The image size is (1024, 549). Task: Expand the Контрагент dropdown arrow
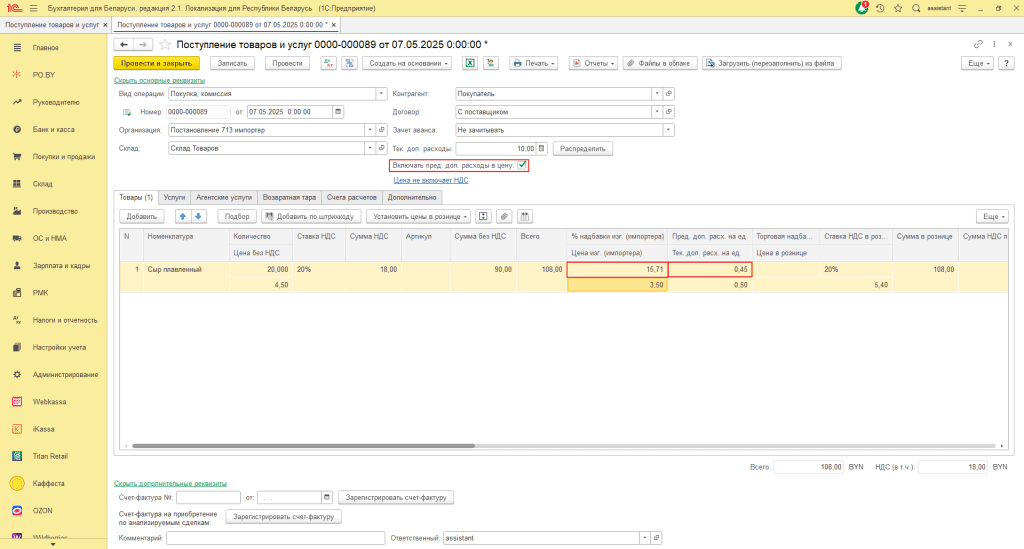coord(657,93)
